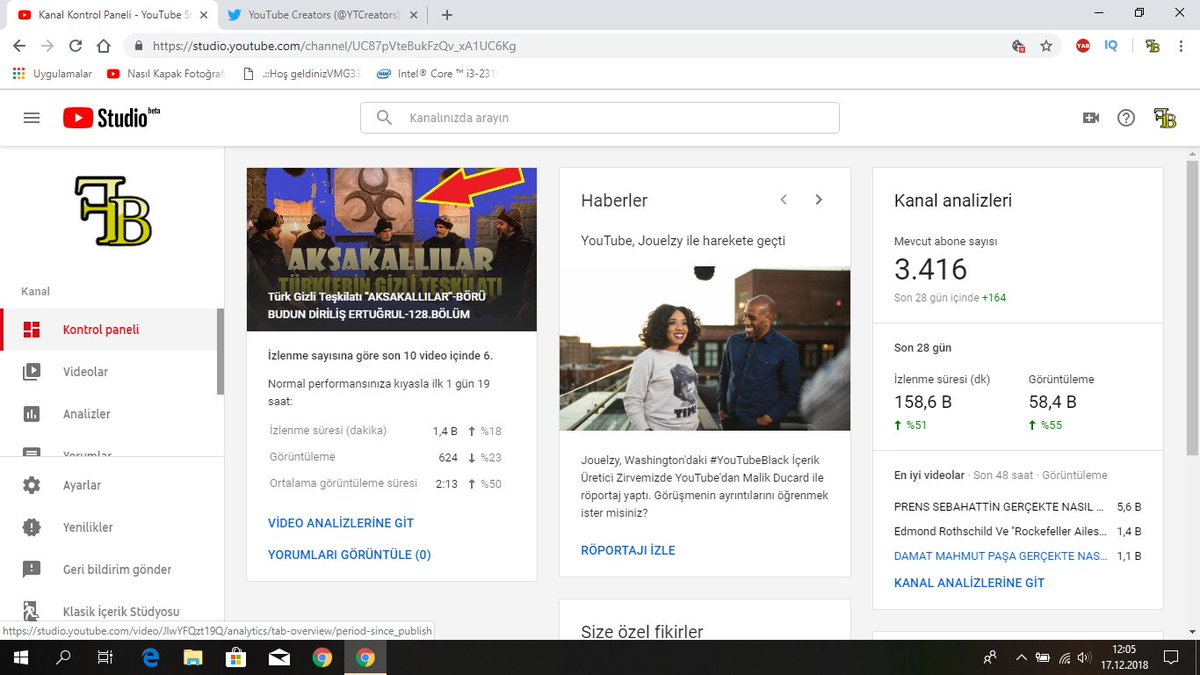Screen dimensions: 1200x675
Task: Click the red YAB extension icon
Action: tap(1083, 46)
